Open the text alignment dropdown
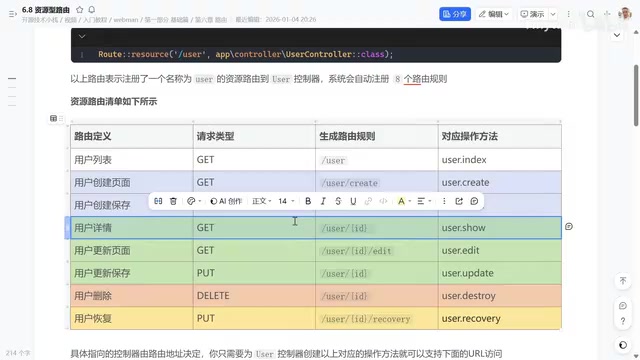Screen dimensions: 640x360 click(x=424, y=201)
